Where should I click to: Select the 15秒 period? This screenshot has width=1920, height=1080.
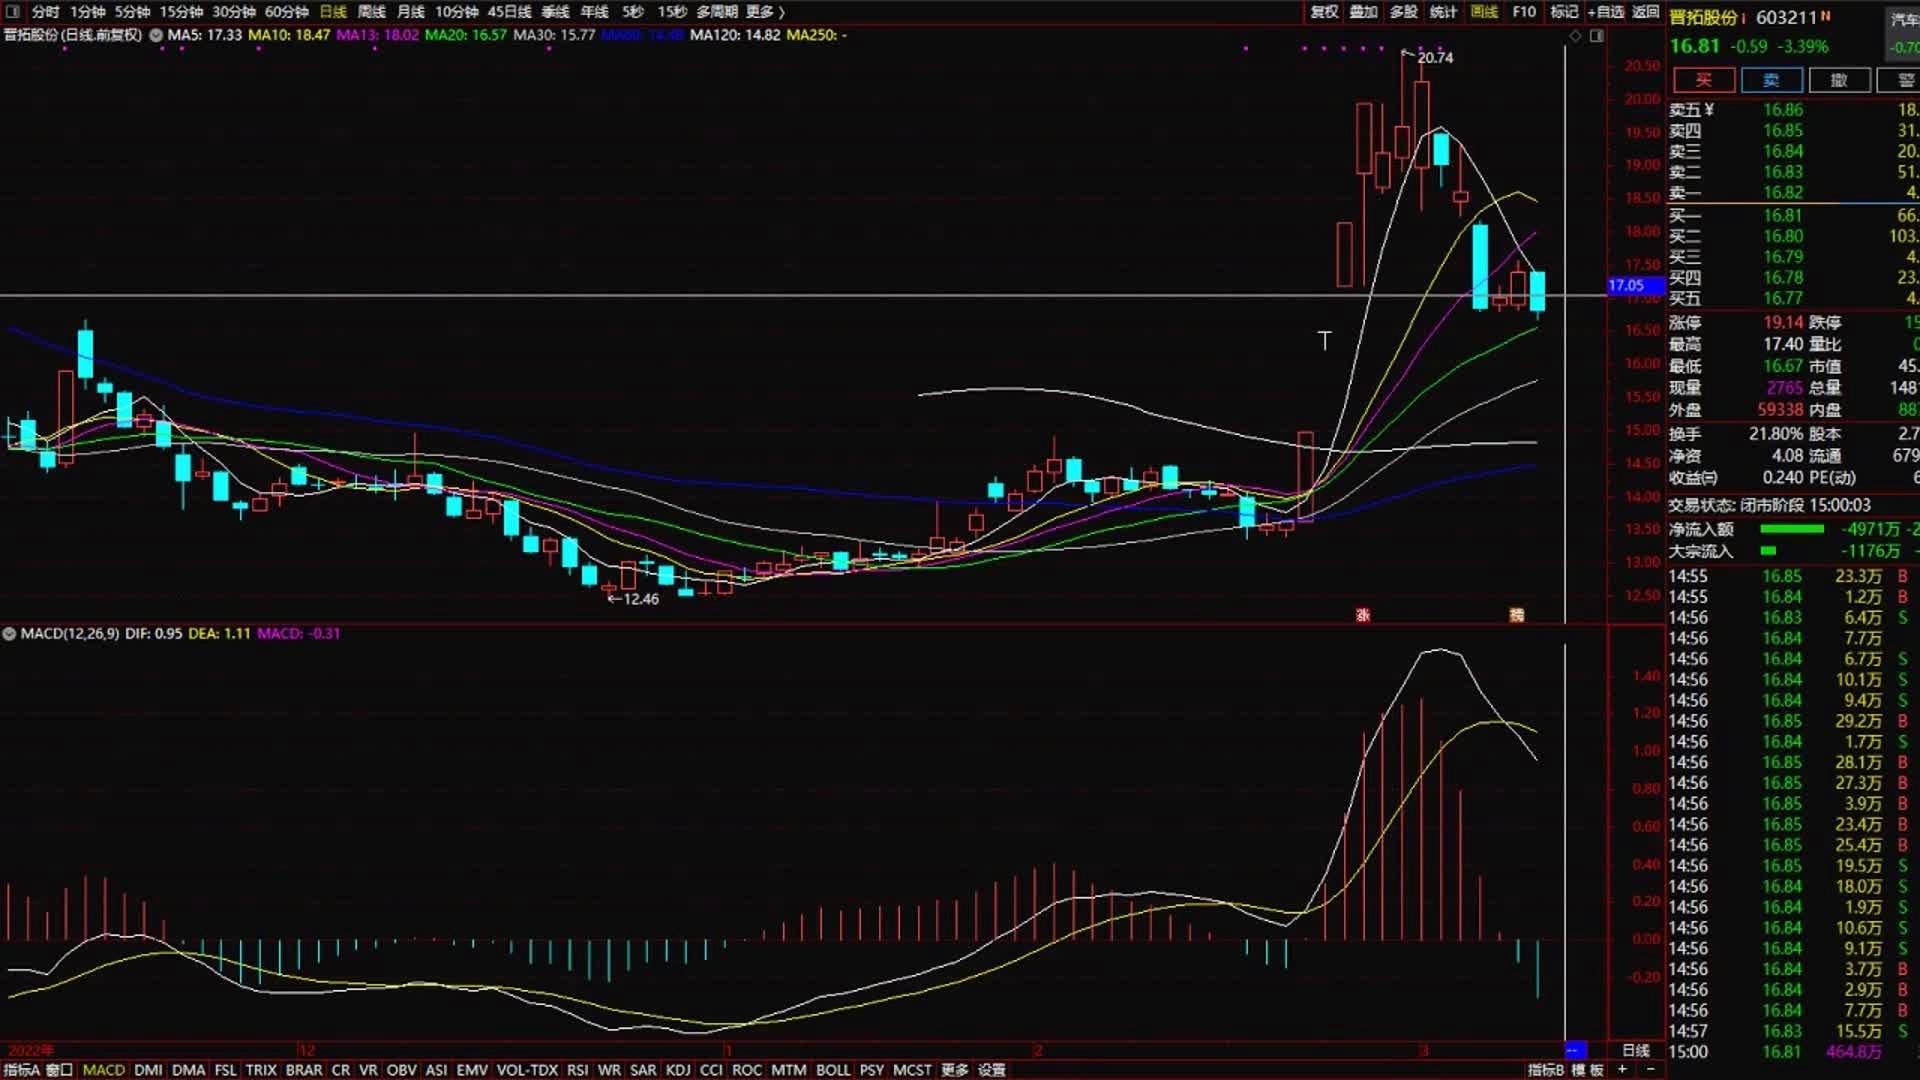click(672, 12)
